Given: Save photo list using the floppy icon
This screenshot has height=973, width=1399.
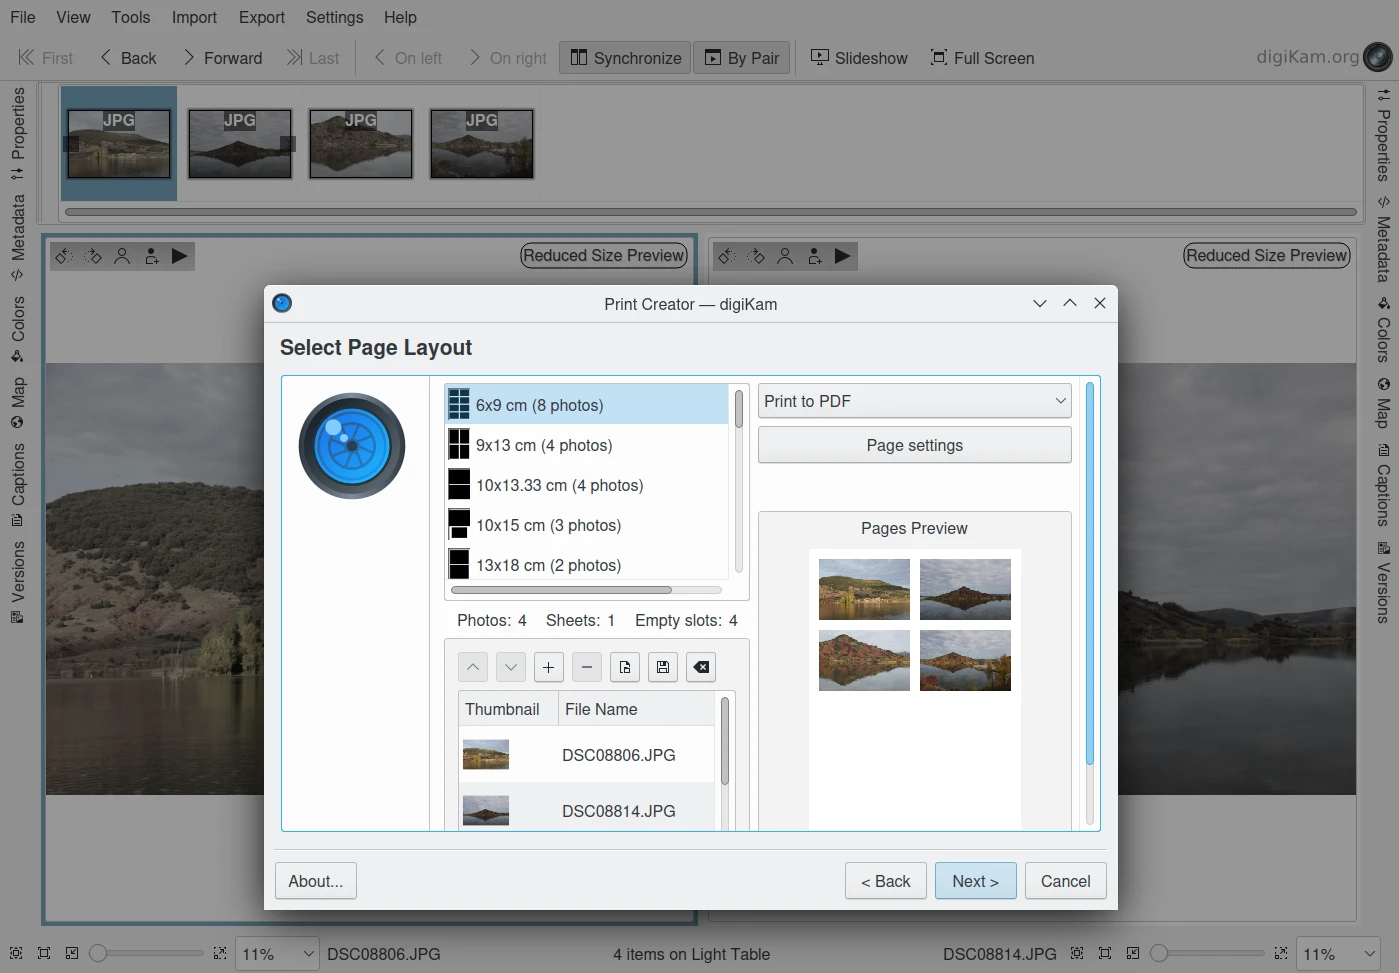Looking at the screenshot, I should (x=663, y=667).
